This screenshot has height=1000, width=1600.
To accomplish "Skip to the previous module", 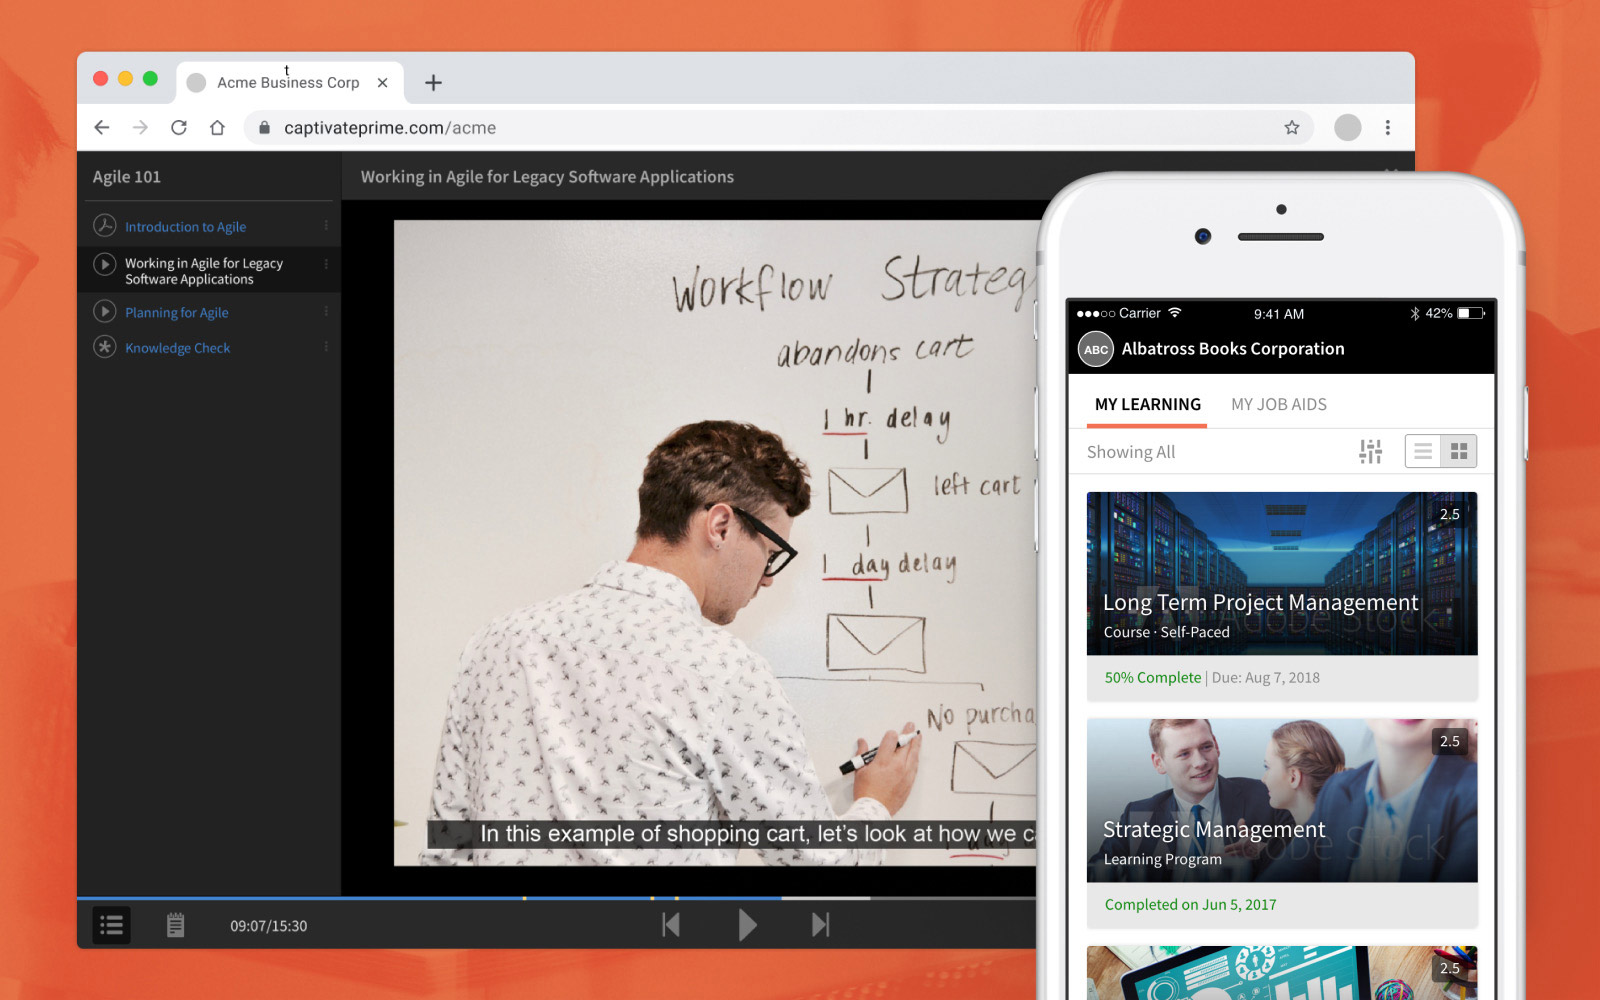I will coord(671,925).
